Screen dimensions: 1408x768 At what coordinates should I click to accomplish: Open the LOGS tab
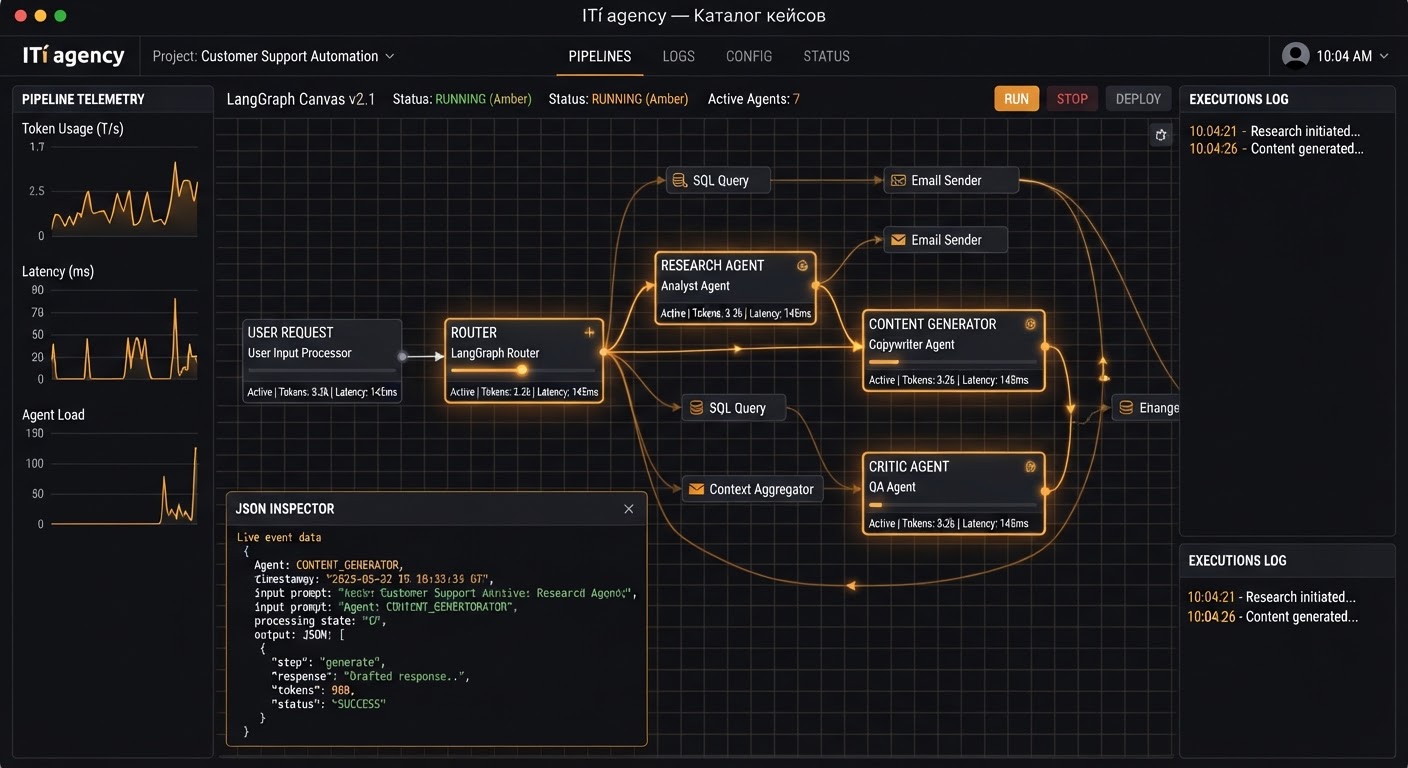tap(678, 57)
